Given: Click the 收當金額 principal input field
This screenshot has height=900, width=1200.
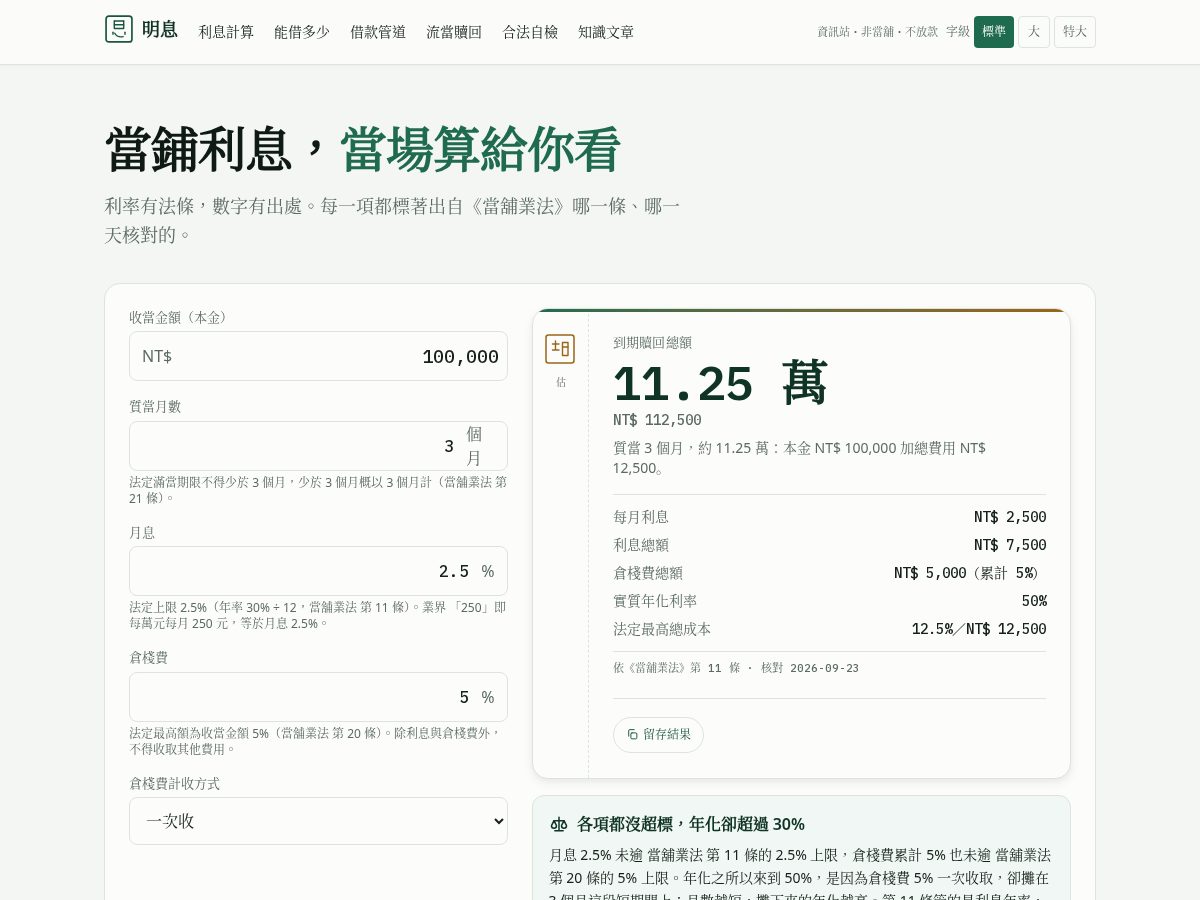Looking at the screenshot, I should (318, 356).
